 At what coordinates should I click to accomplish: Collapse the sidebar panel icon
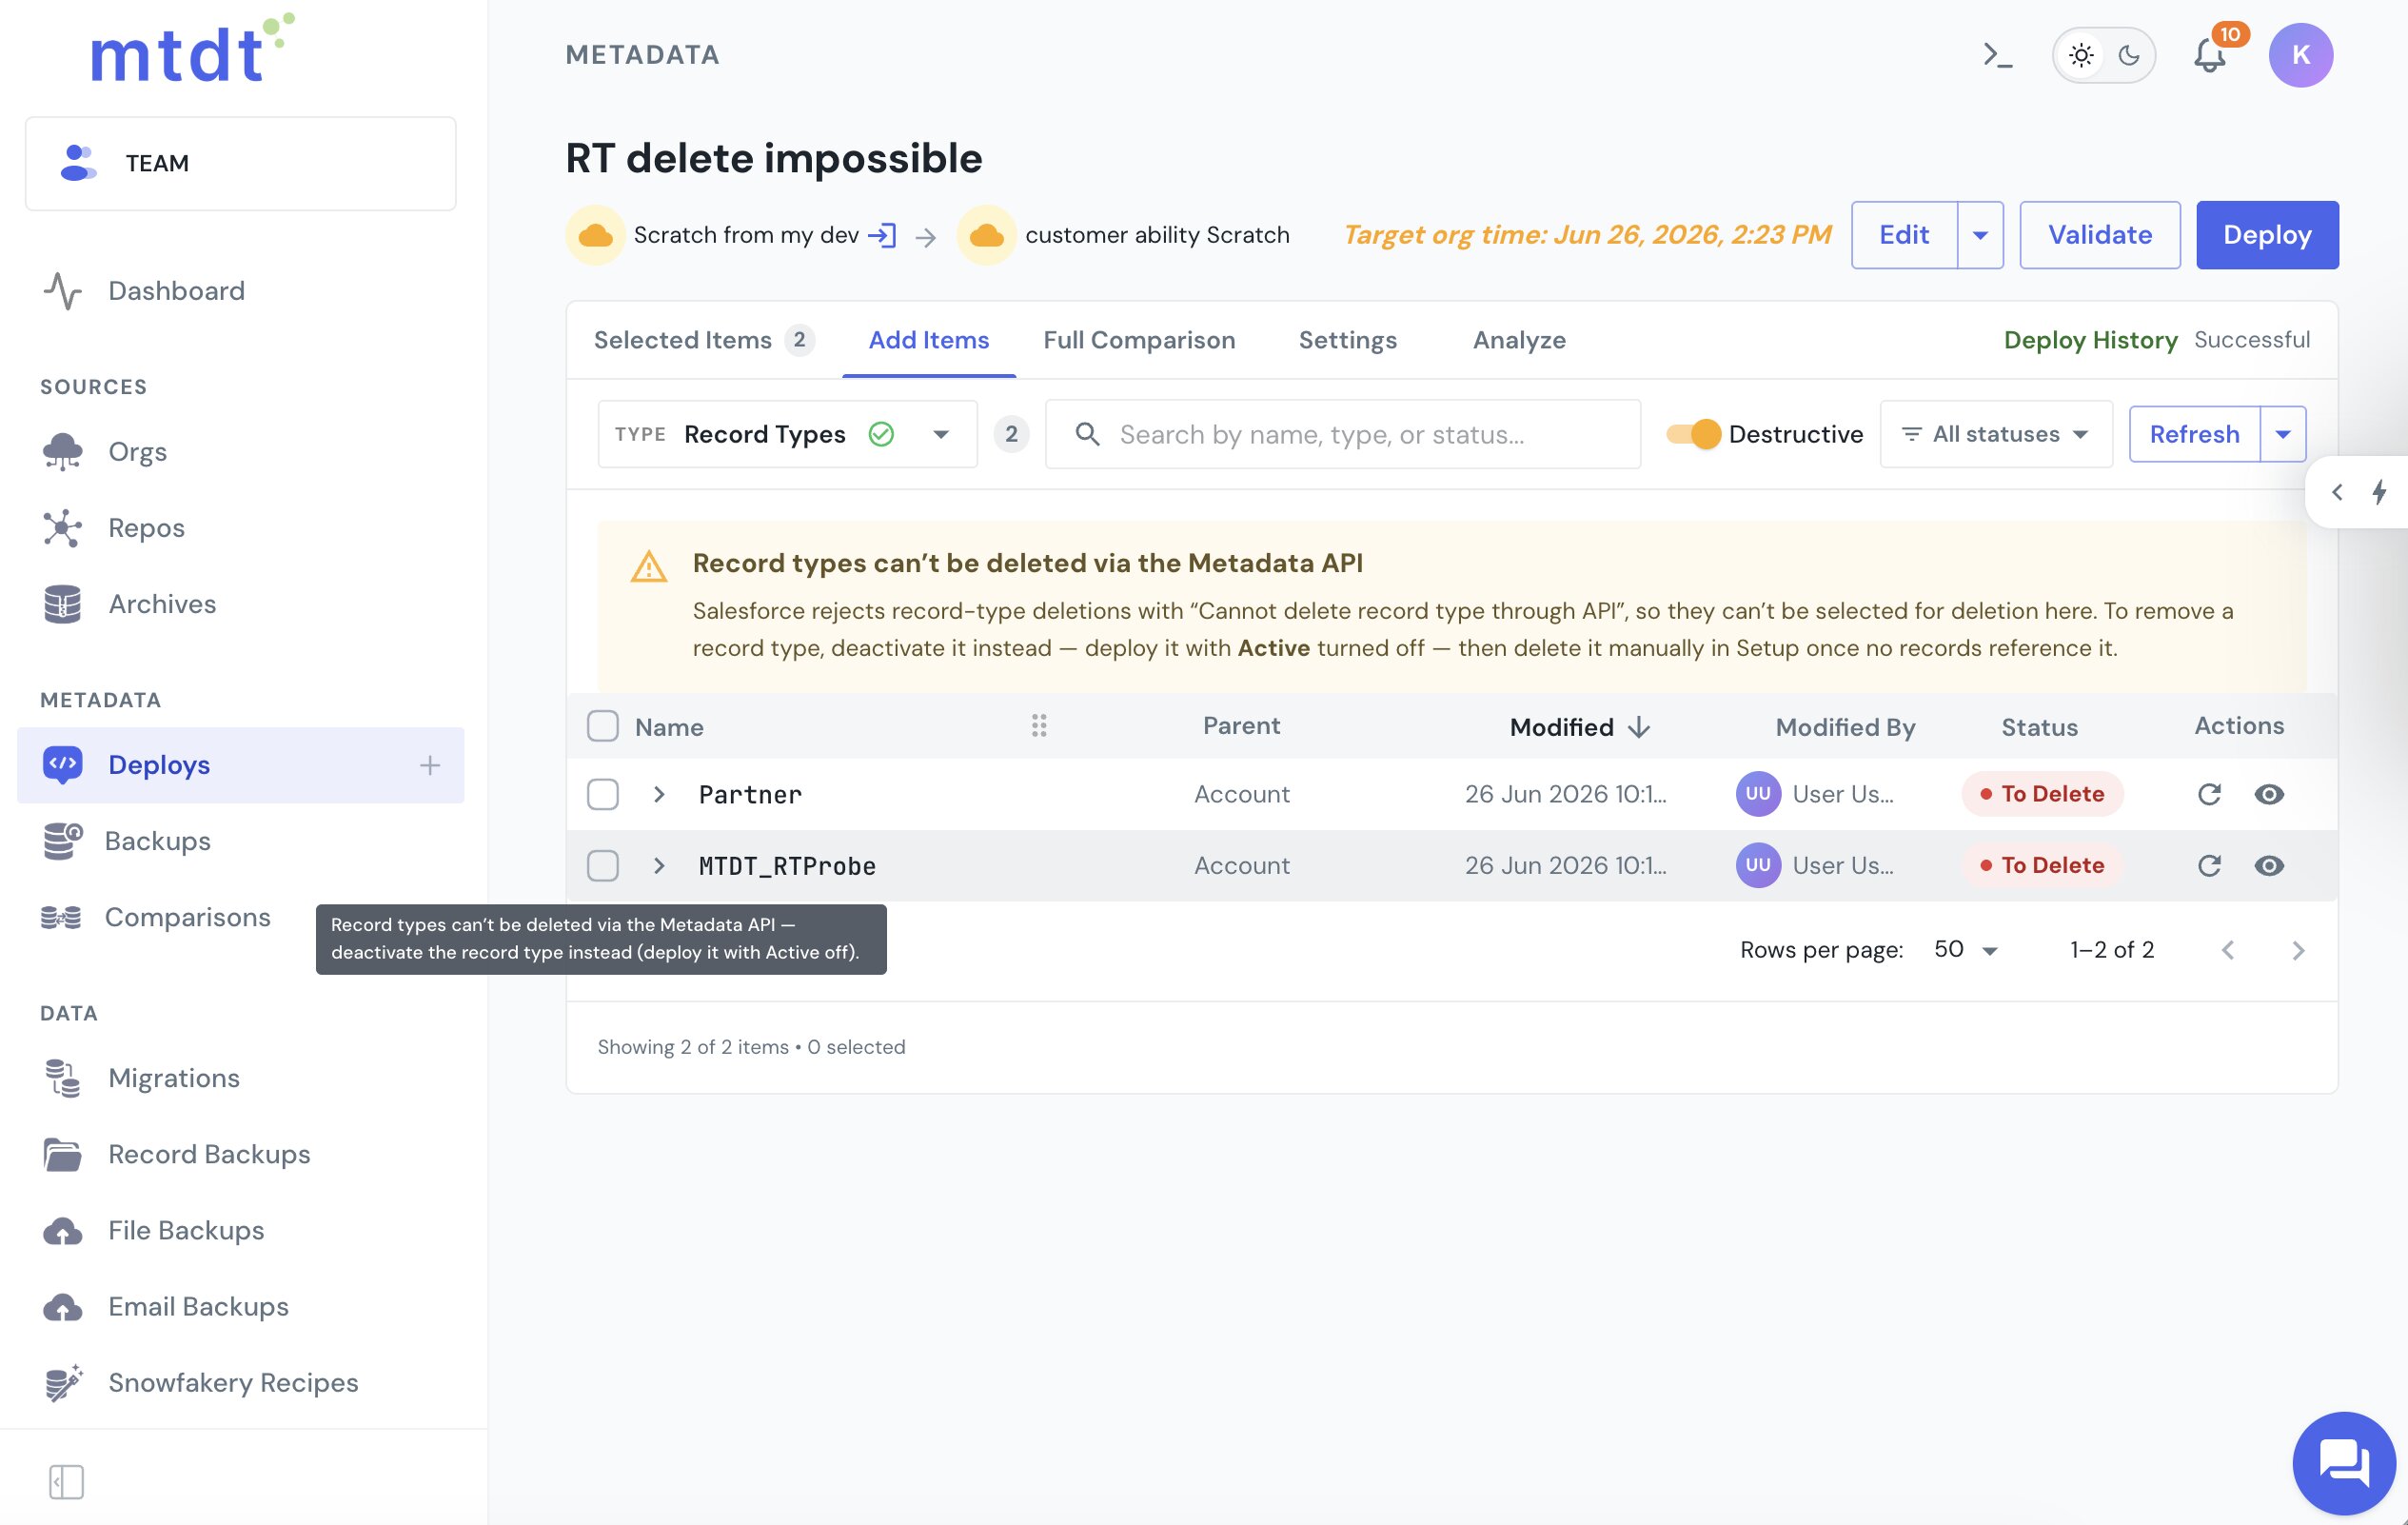(x=66, y=1481)
